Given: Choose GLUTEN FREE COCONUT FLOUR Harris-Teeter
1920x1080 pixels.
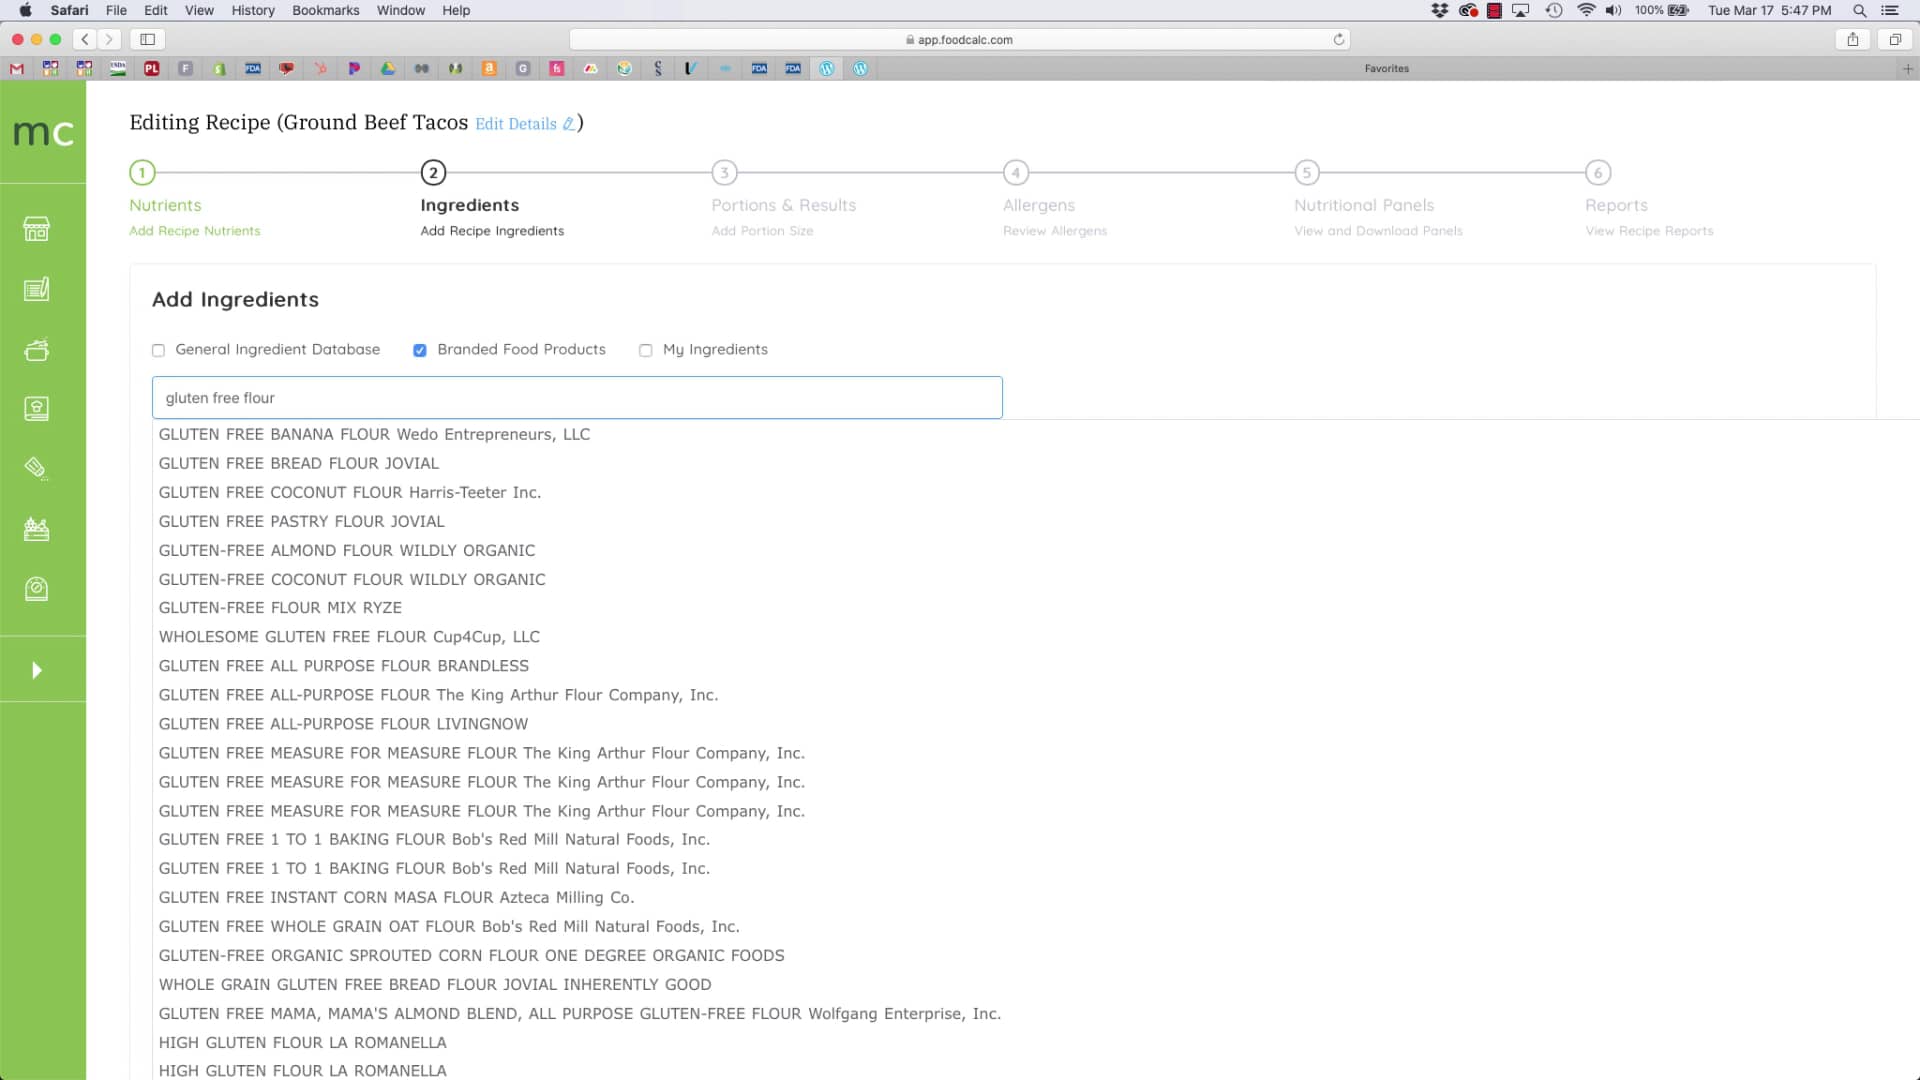Looking at the screenshot, I should point(349,492).
